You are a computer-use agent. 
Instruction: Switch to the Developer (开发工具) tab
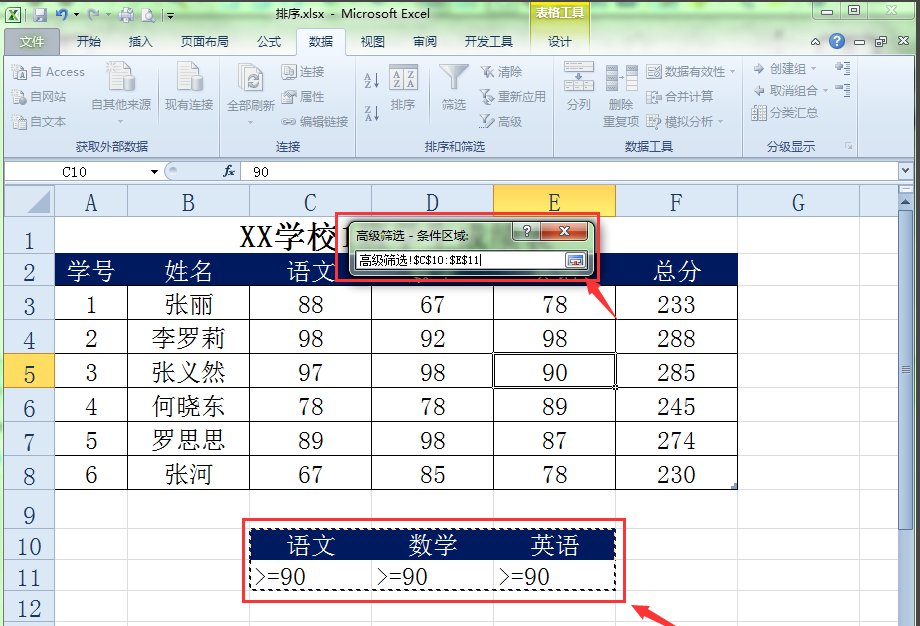(488, 42)
